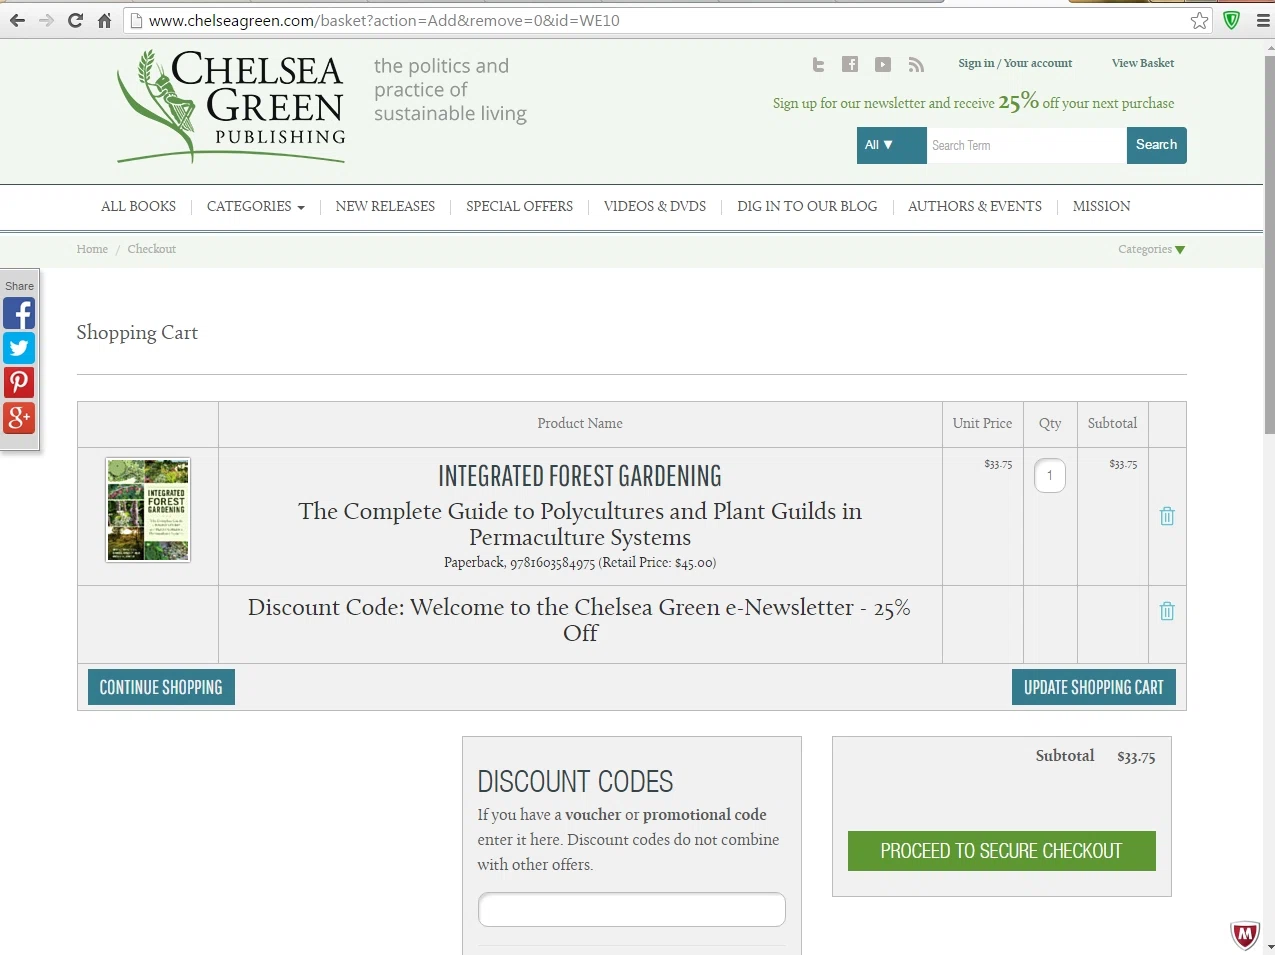This screenshot has width=1275, height=955.
Task: Click the McAfee badge icon
Action: pos(1245,935)
